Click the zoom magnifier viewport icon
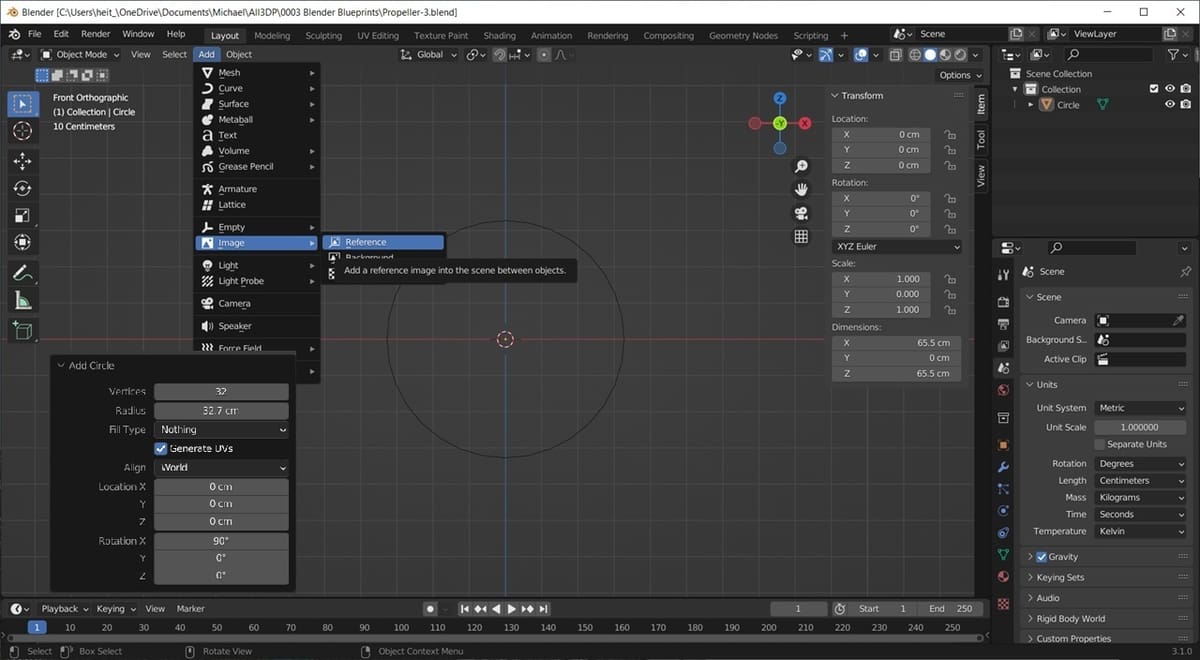The width and height of the screenshot is (1200, 660). pos(801,166)
